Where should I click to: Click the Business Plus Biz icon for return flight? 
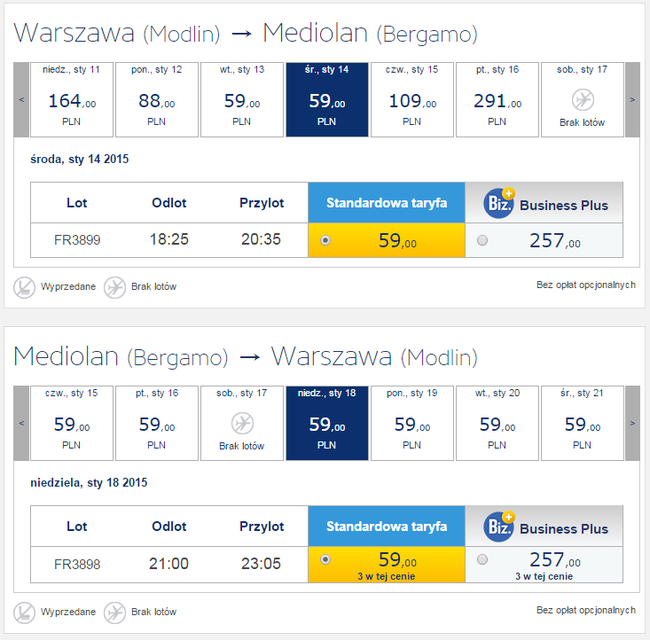pos(498,526)
